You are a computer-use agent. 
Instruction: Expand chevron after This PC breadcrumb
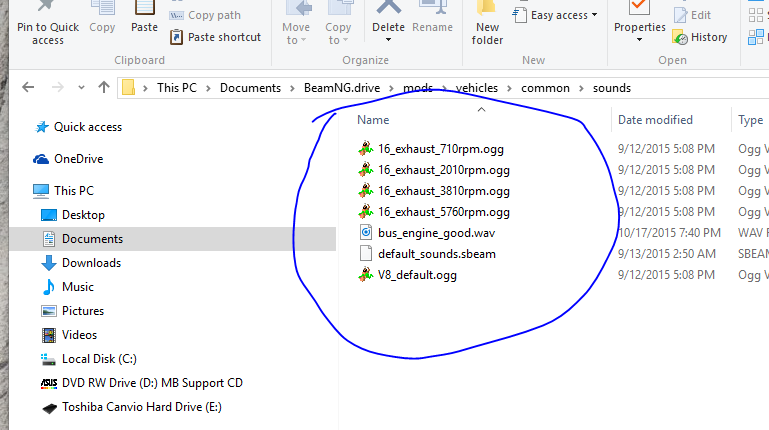pyautogui.click(x=208, y=88)
